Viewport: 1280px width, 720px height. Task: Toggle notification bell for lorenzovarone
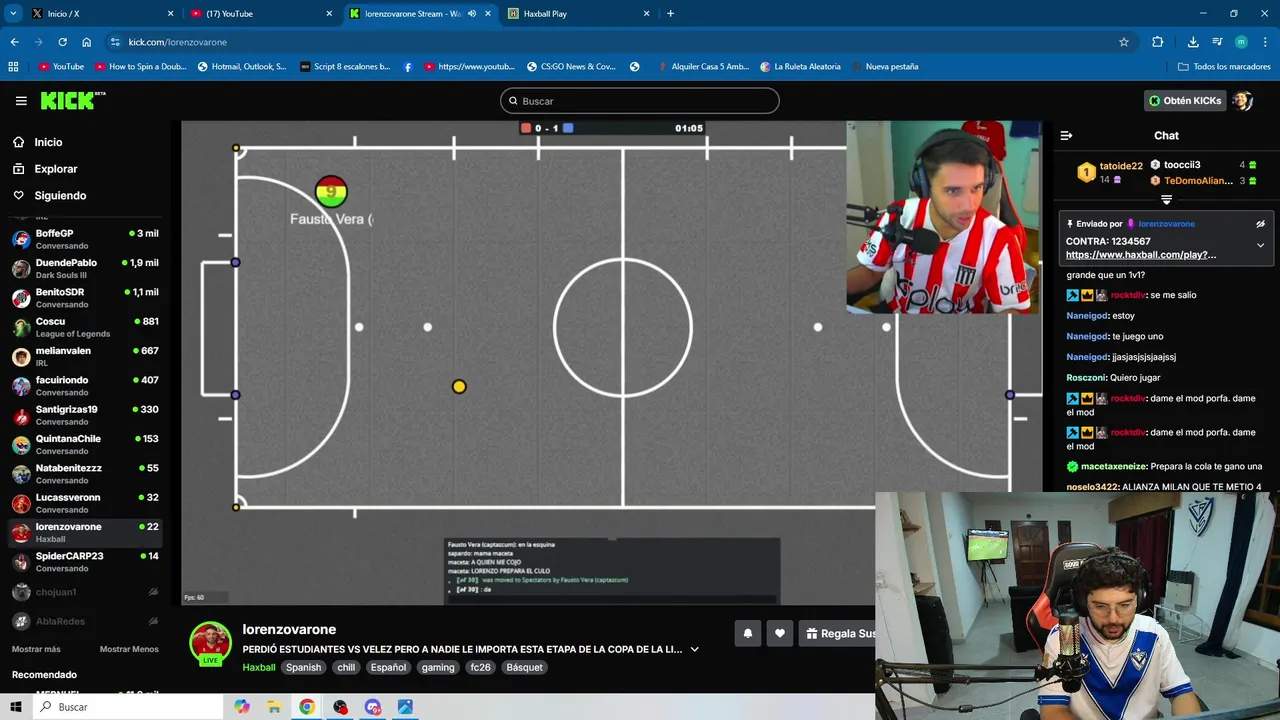coord(747,633)
